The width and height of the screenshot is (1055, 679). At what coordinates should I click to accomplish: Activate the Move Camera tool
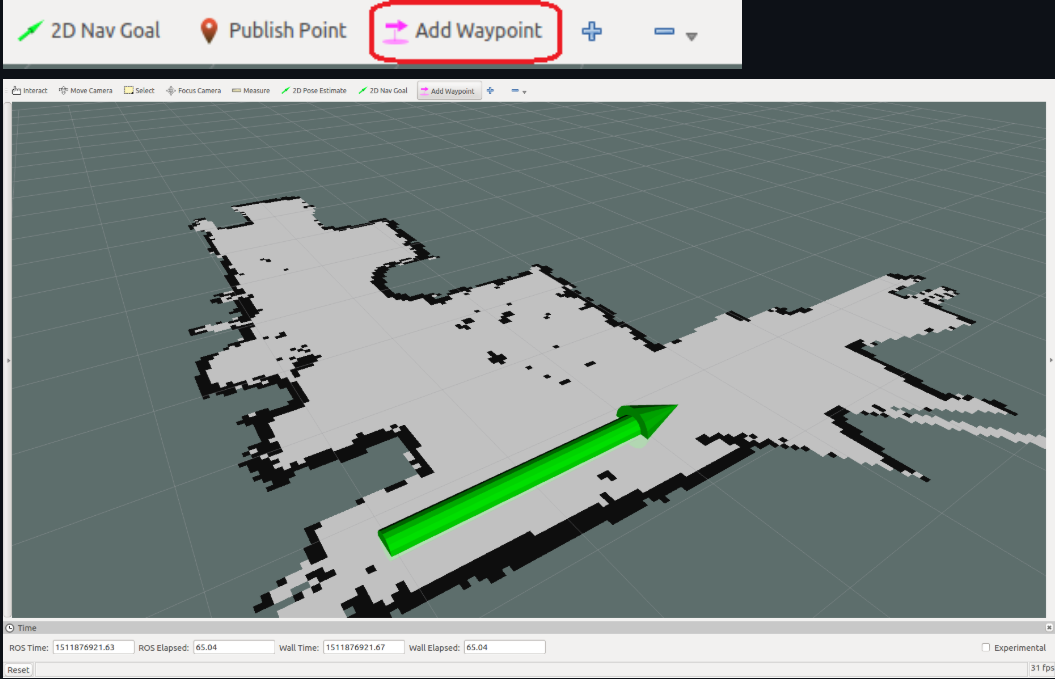(85, 90)
